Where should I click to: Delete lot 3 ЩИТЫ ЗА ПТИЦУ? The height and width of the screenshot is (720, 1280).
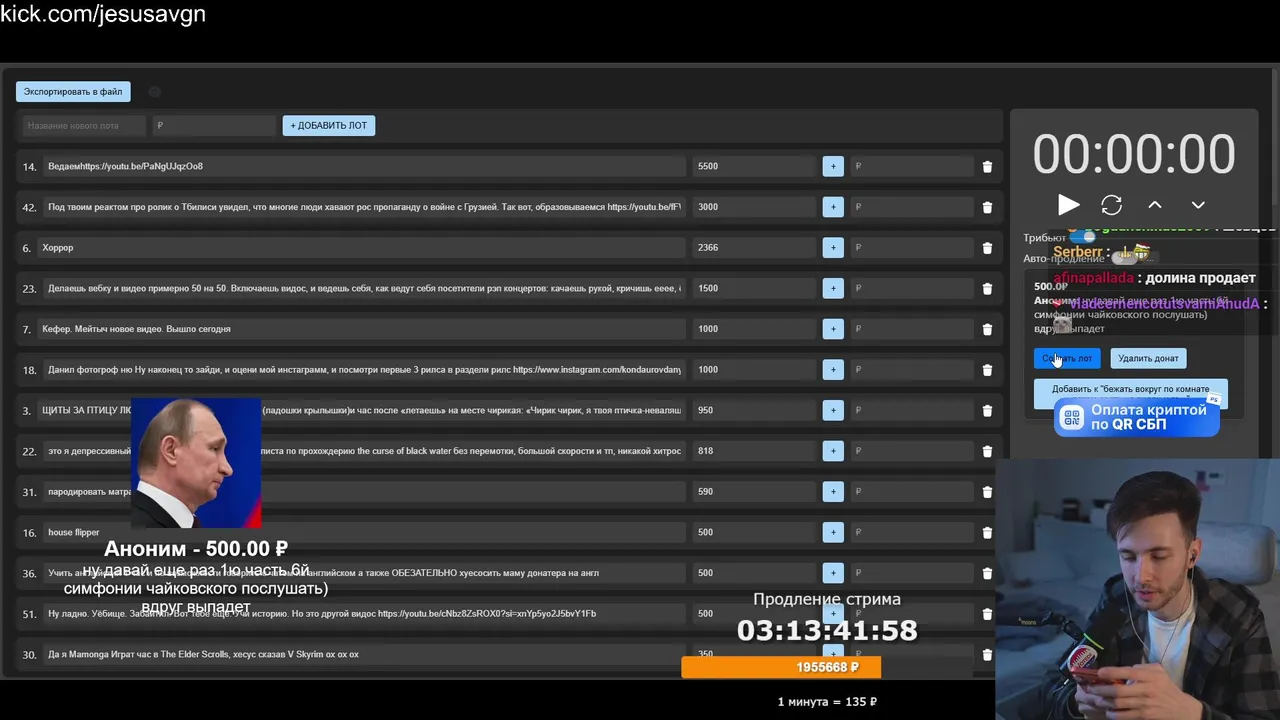pyautogui.click(x=987, y=411)
